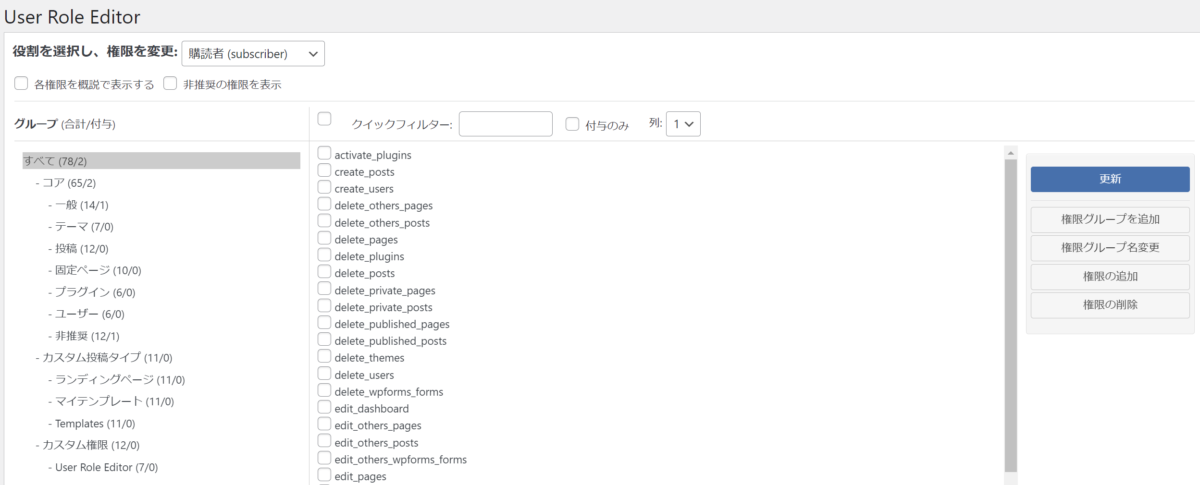
Task: Check the granted-only filter checkbox
Action: pos(573,124)
